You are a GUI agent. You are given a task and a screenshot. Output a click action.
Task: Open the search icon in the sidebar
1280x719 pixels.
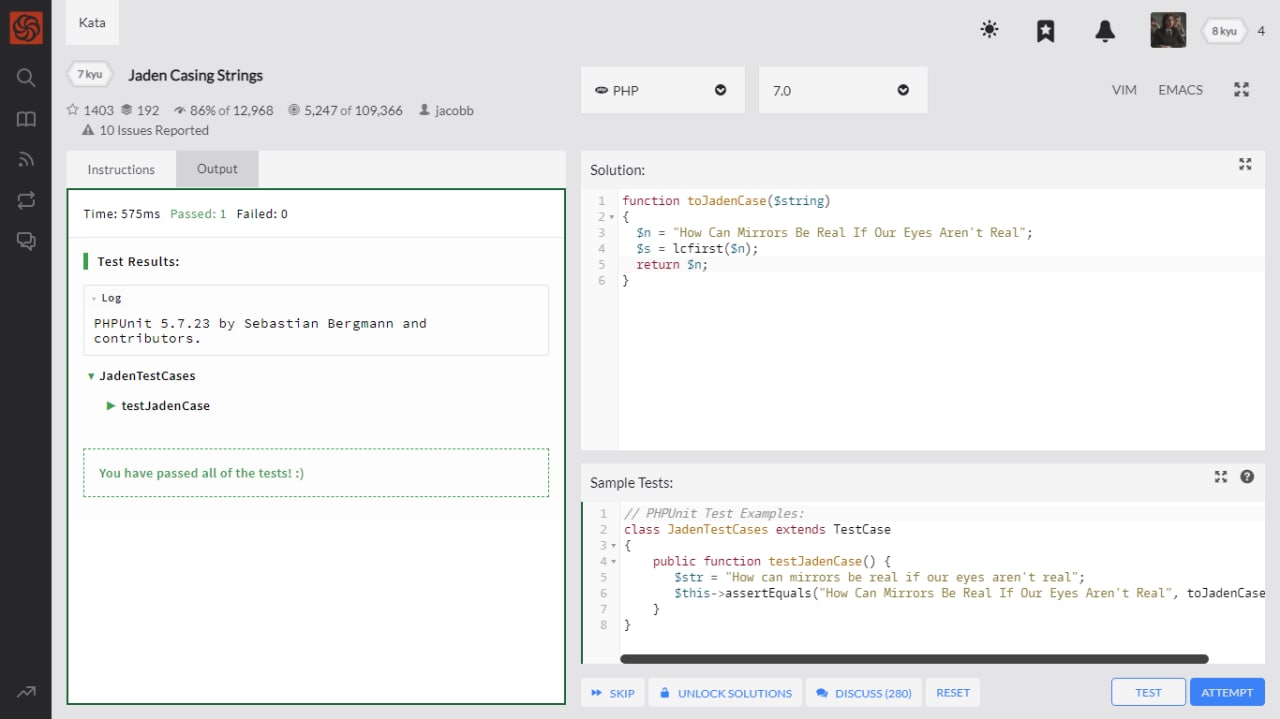click(x=26, y=78)
